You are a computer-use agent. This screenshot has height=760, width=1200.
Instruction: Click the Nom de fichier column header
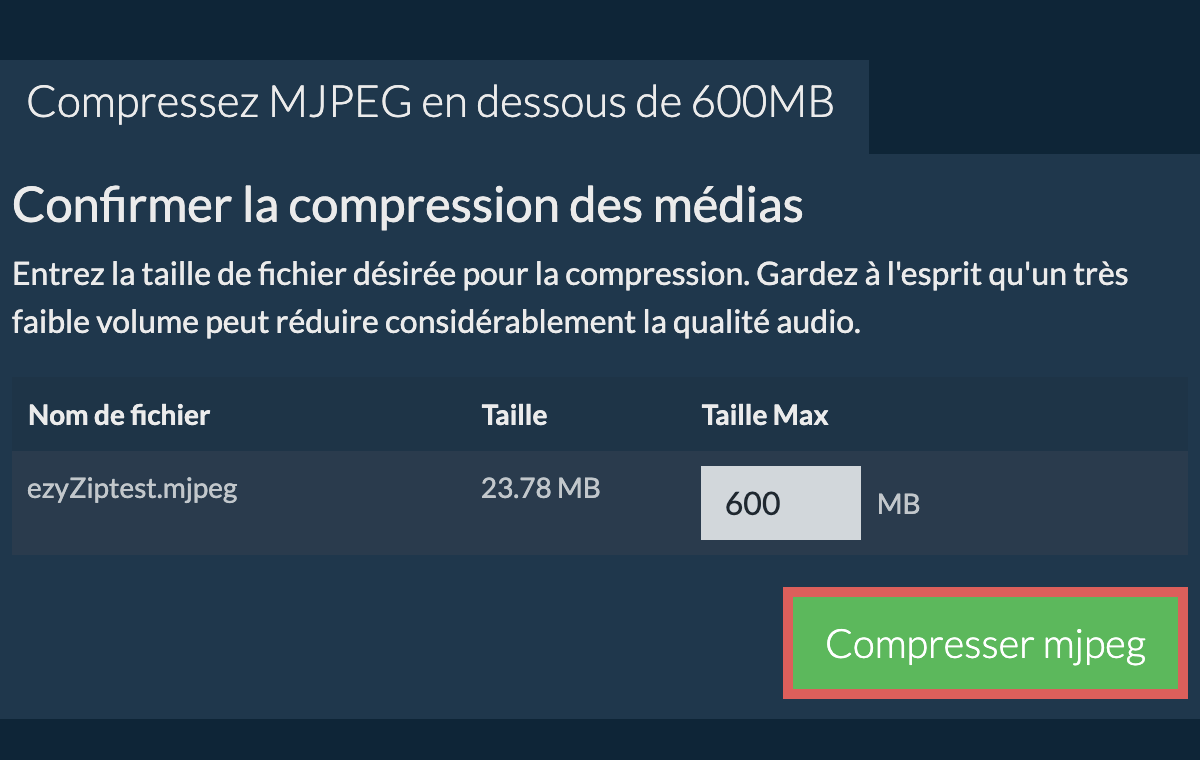point(119,414)
